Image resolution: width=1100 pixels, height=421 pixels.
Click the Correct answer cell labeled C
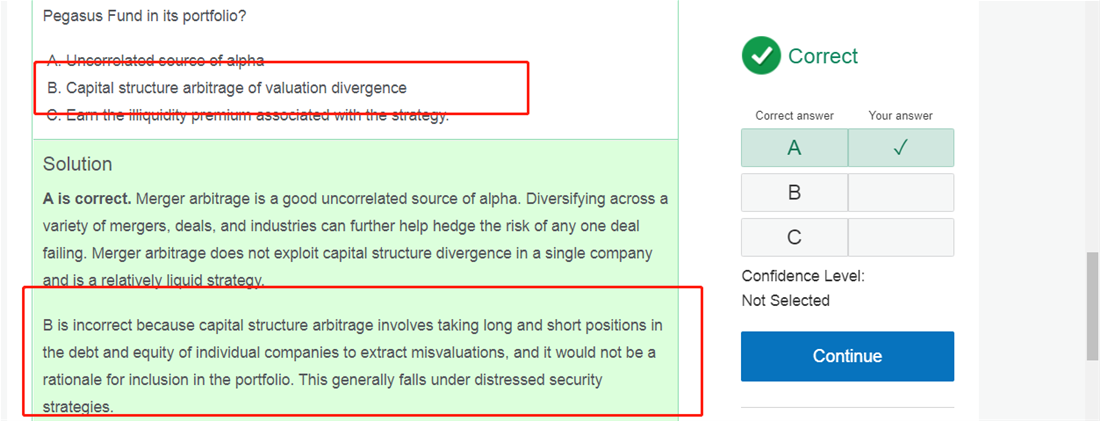pyautogui.click(x=794, y=238)
